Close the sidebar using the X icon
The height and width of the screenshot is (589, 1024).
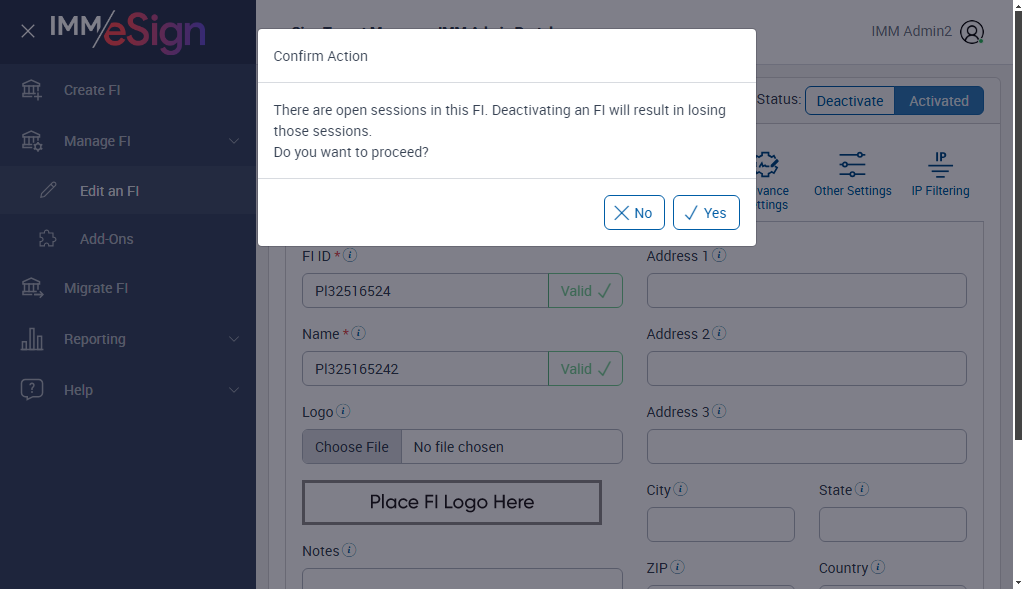tap(28, 31)
